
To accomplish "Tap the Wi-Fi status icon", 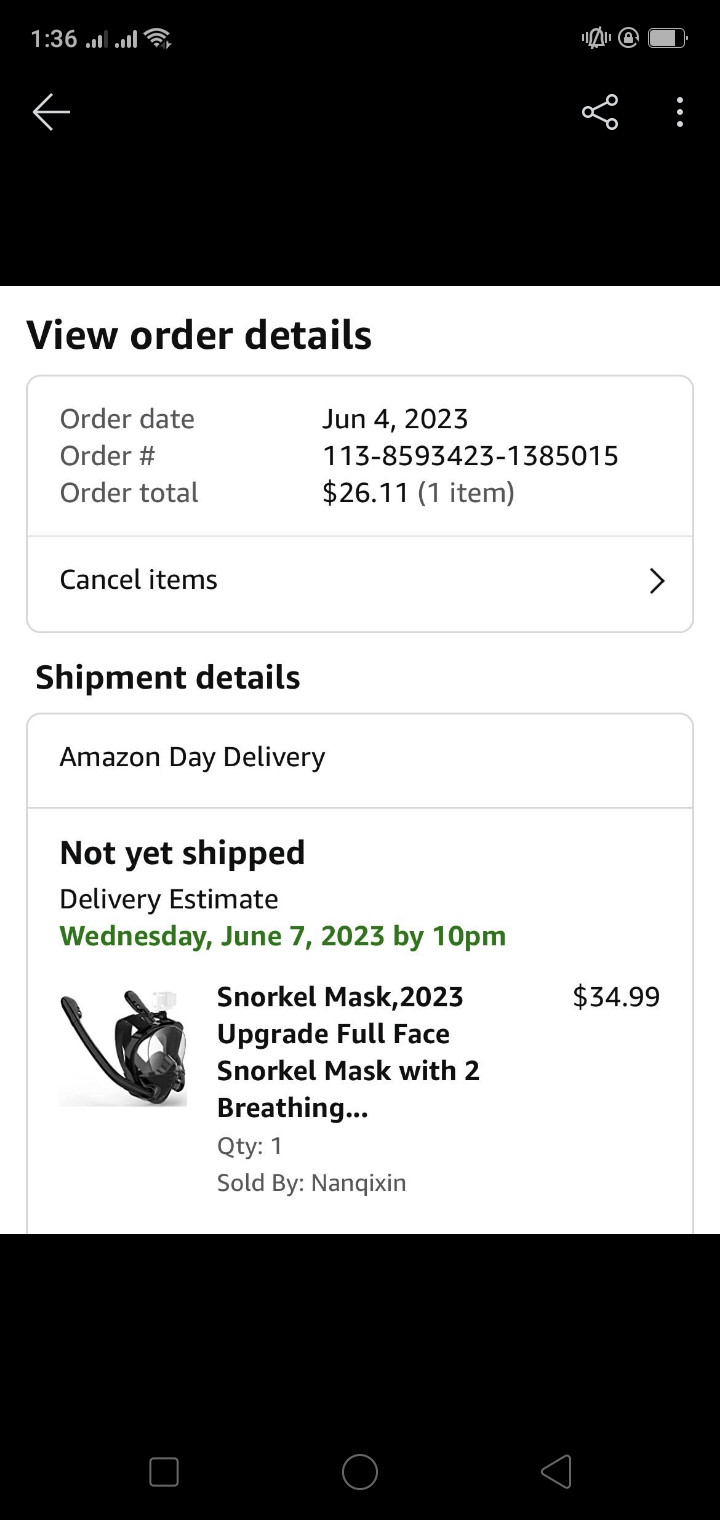I will coord(158,39).
